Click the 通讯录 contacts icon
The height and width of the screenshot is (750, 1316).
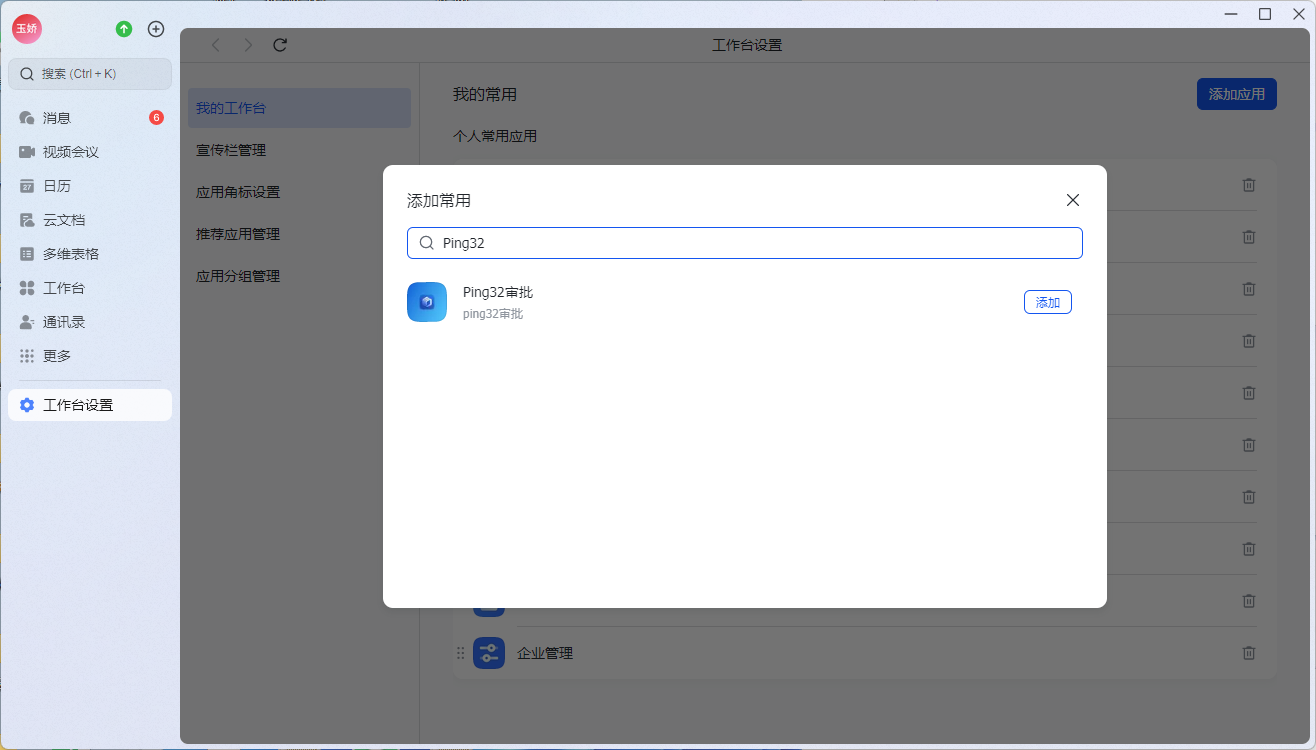click(27, 322)
